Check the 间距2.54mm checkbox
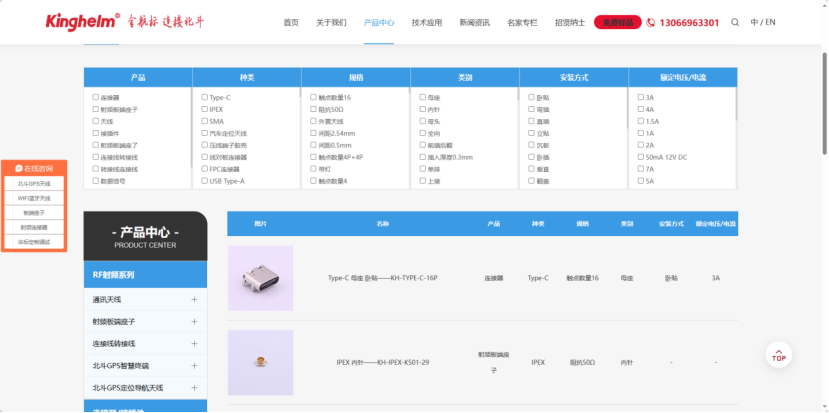The width and height of the screenshot is (829, 413). 314,133
